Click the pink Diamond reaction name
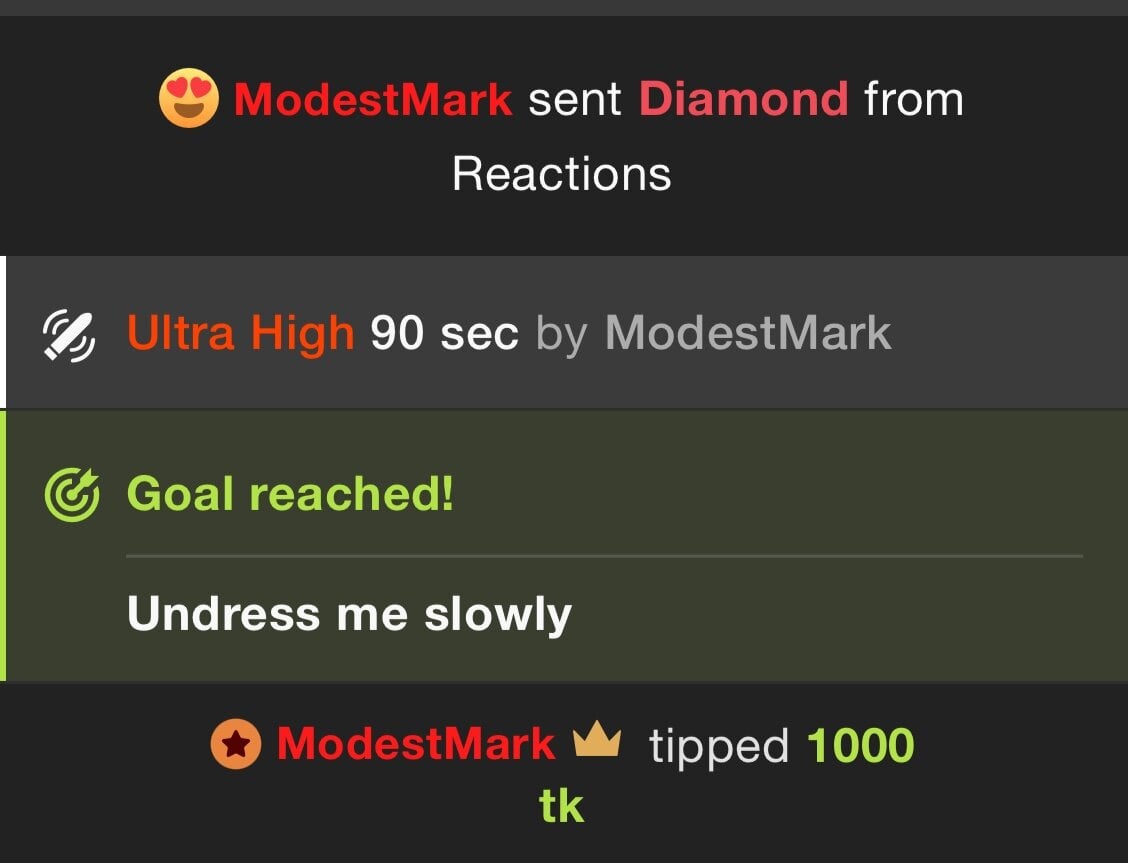The image size is (1128, 863). pyautogui.click(x=744, y=99)
